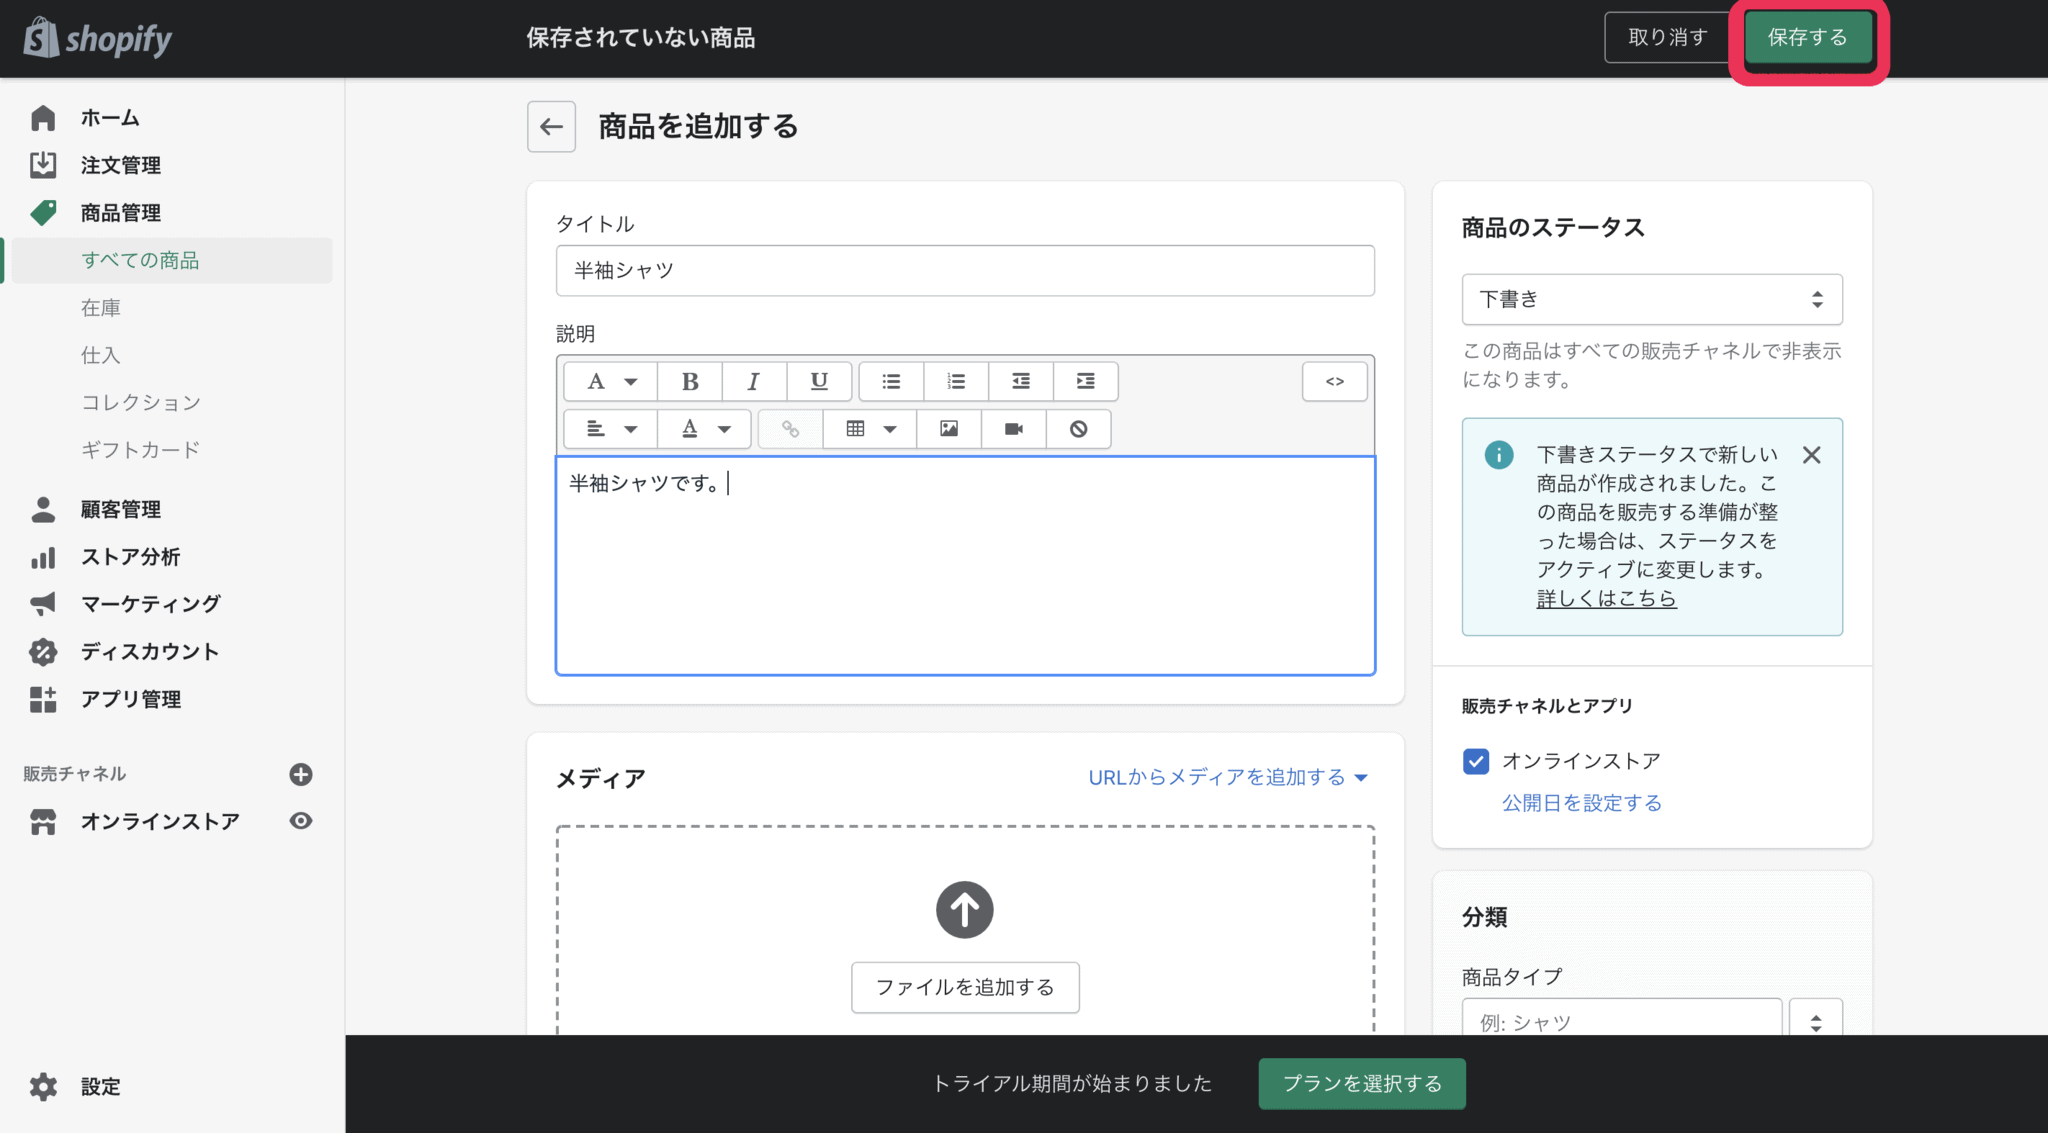Click the online store eye view icon
Screen dimensions: 2048x1133
[301, 821]
